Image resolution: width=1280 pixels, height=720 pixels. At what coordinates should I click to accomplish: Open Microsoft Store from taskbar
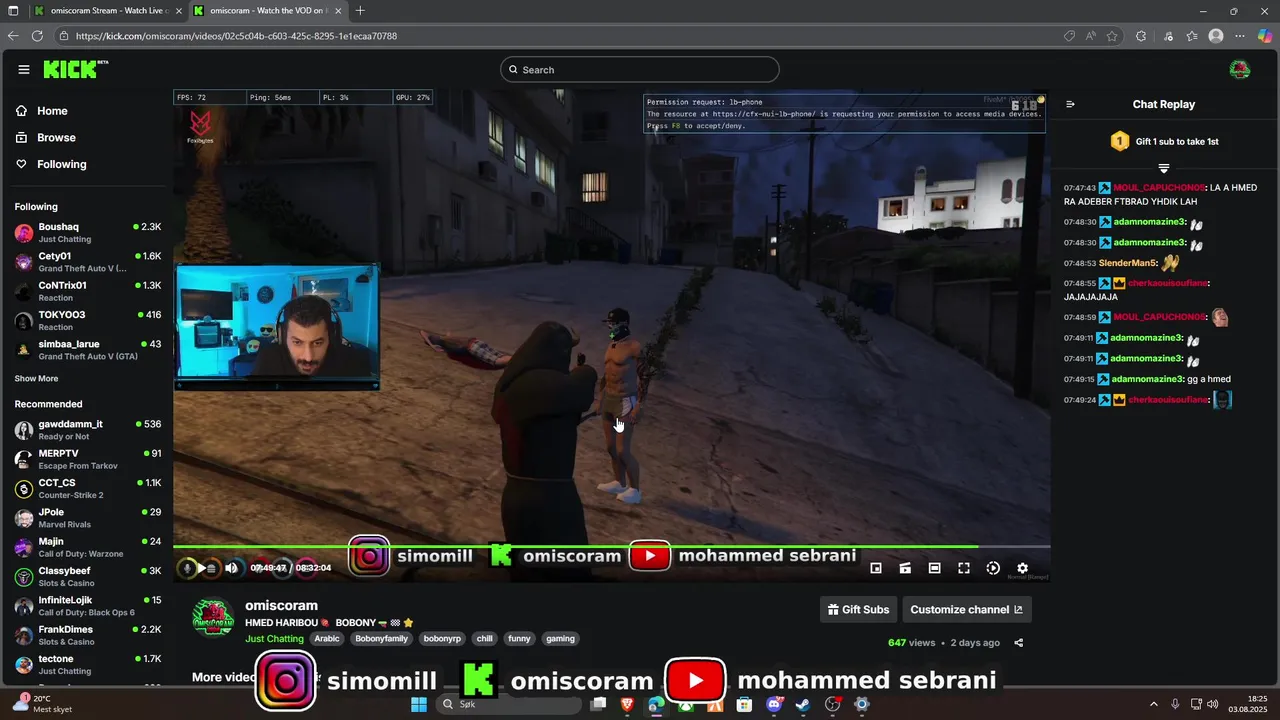(x=744, y=704)
